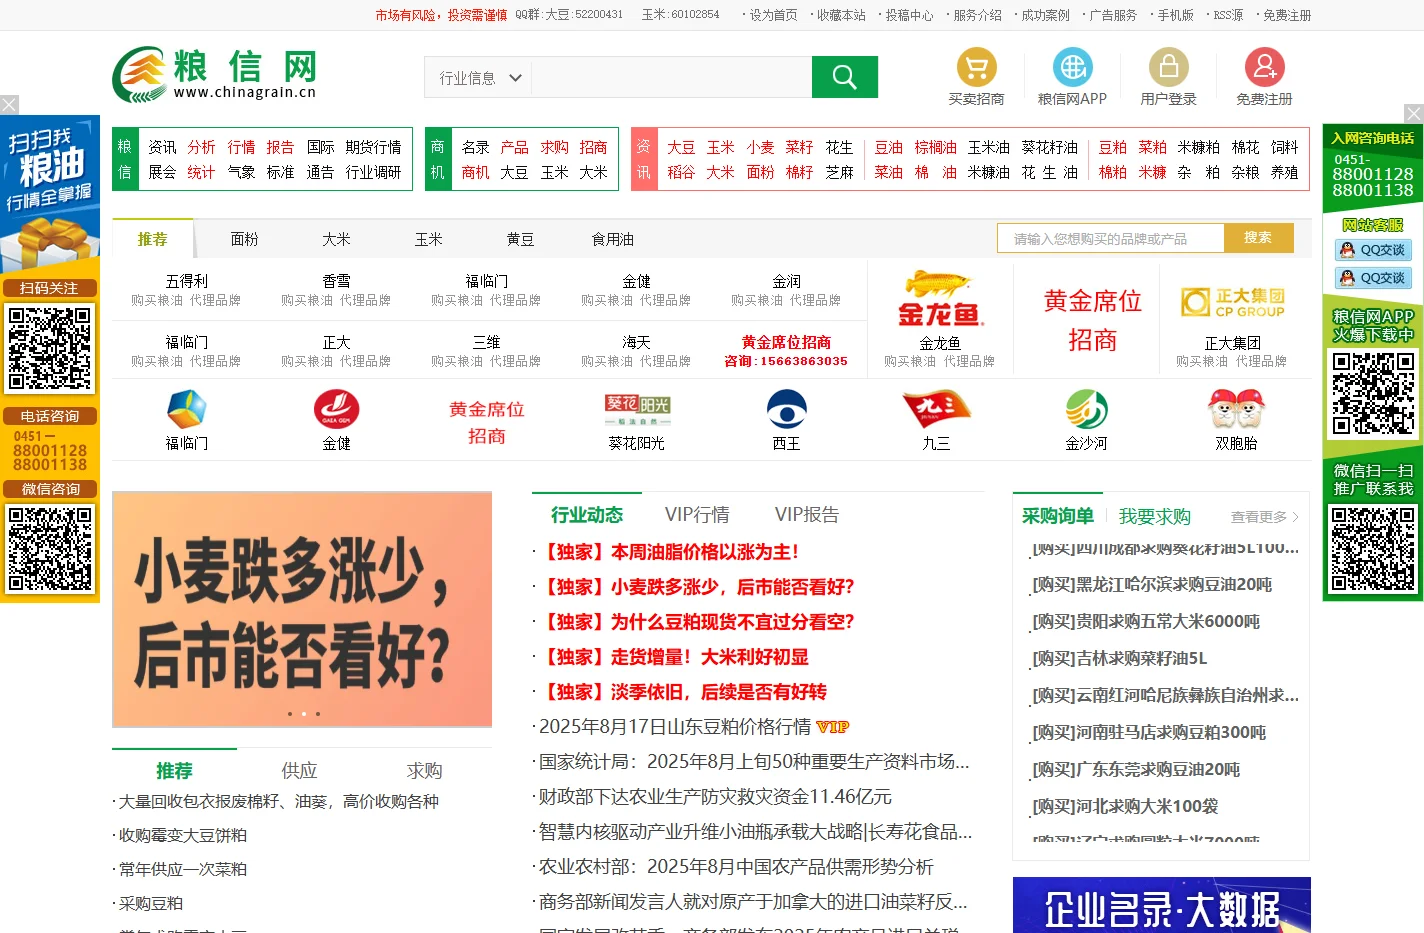Switch to the VIP行情 tab
The width and height of the screenshot is (1424, 933).
(697, 514)
